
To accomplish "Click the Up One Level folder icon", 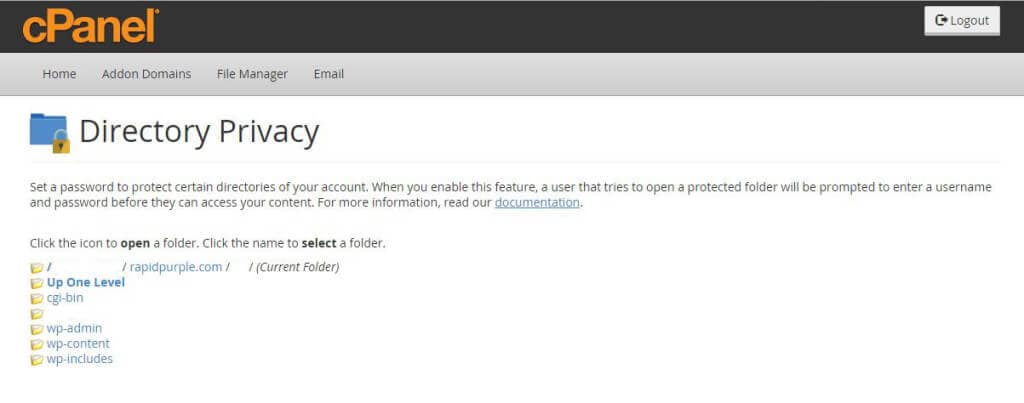I will (37, 283).
